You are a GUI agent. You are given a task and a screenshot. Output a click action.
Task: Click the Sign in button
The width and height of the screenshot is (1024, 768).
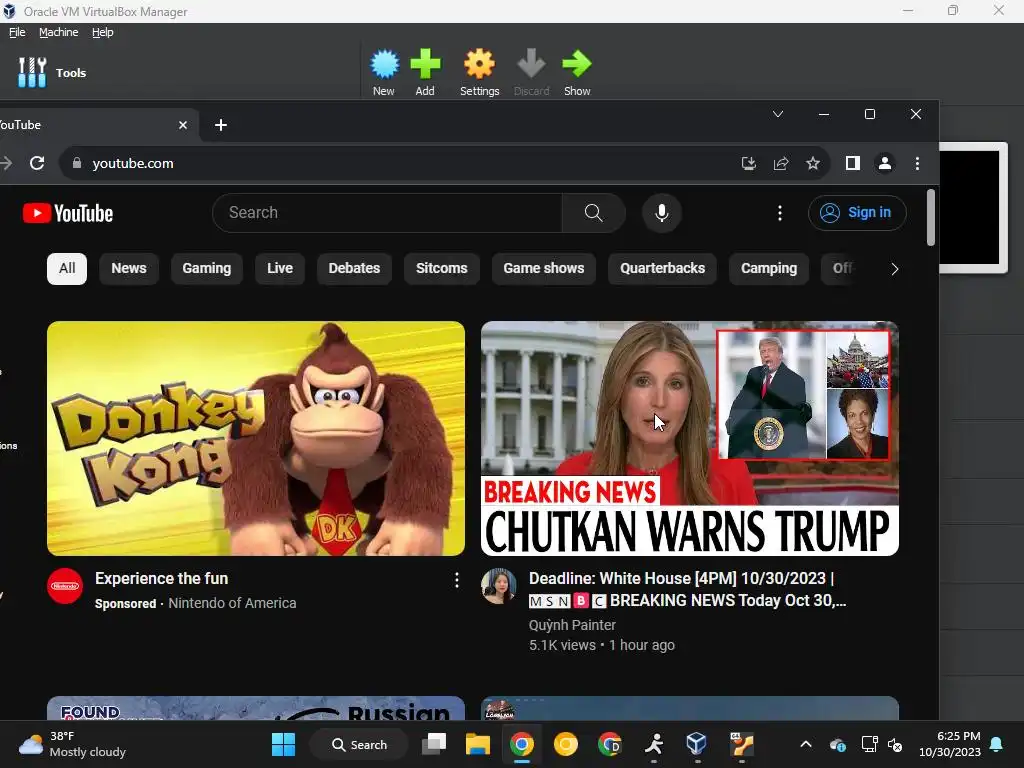tap(857, 213)
